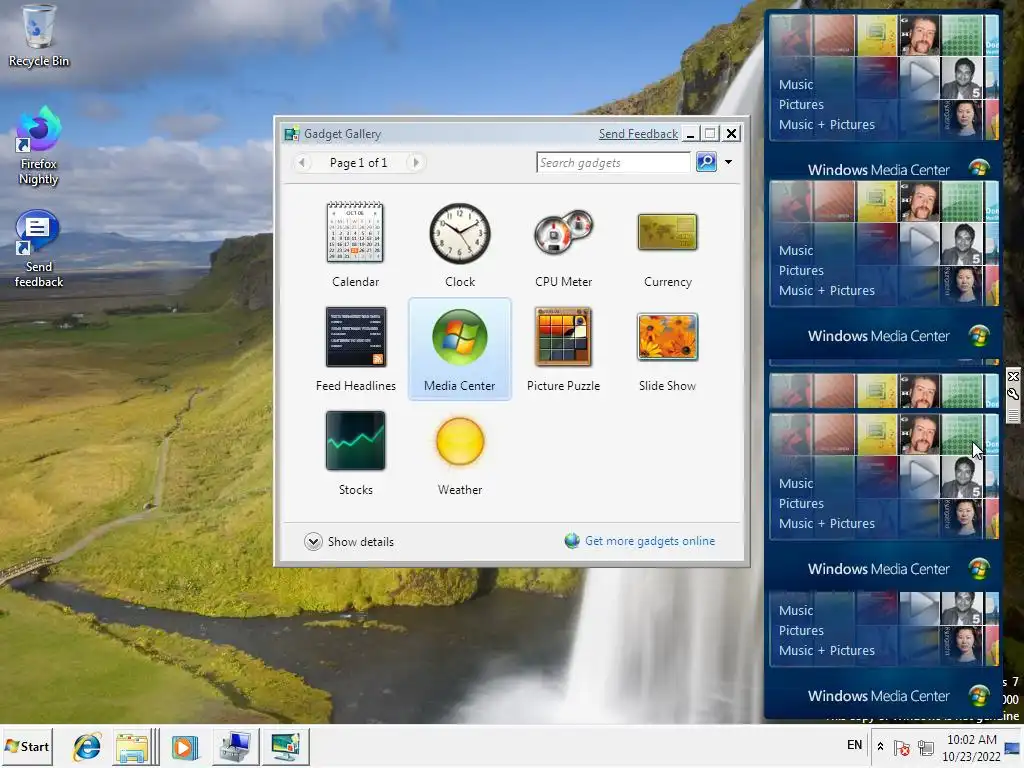Select the Clock gadget icon

tap(460, 233)
